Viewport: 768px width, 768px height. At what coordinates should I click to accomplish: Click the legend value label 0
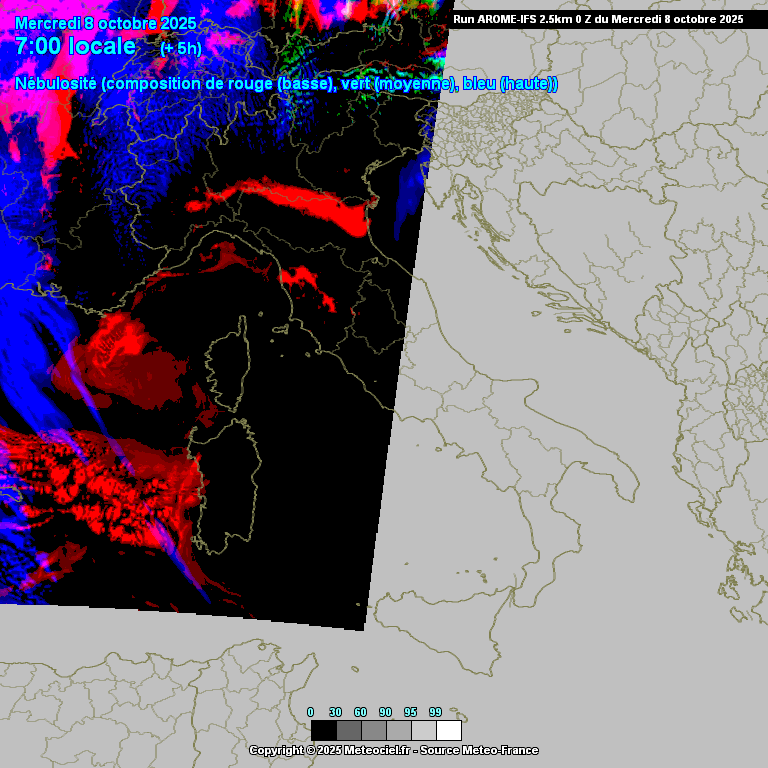point(310,712)
